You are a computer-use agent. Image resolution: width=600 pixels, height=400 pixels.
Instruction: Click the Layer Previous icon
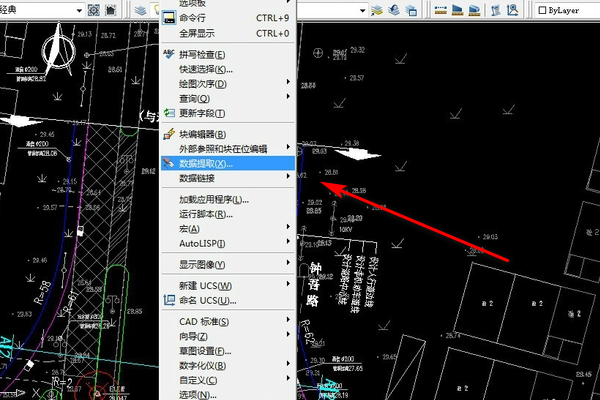pos(394,10)
